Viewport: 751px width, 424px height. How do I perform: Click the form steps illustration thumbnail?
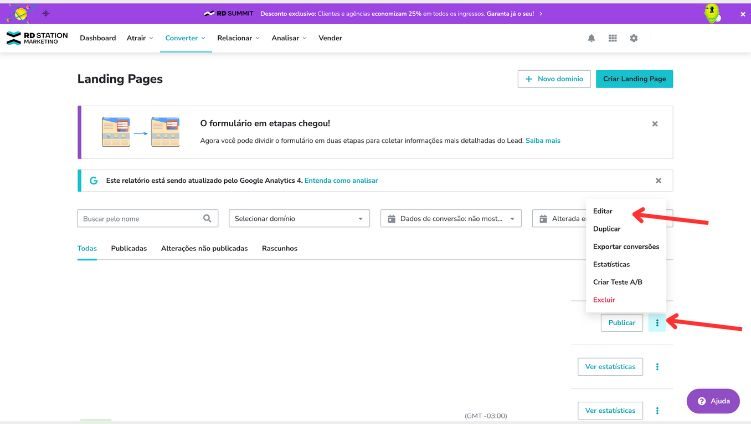pos(140,132)
